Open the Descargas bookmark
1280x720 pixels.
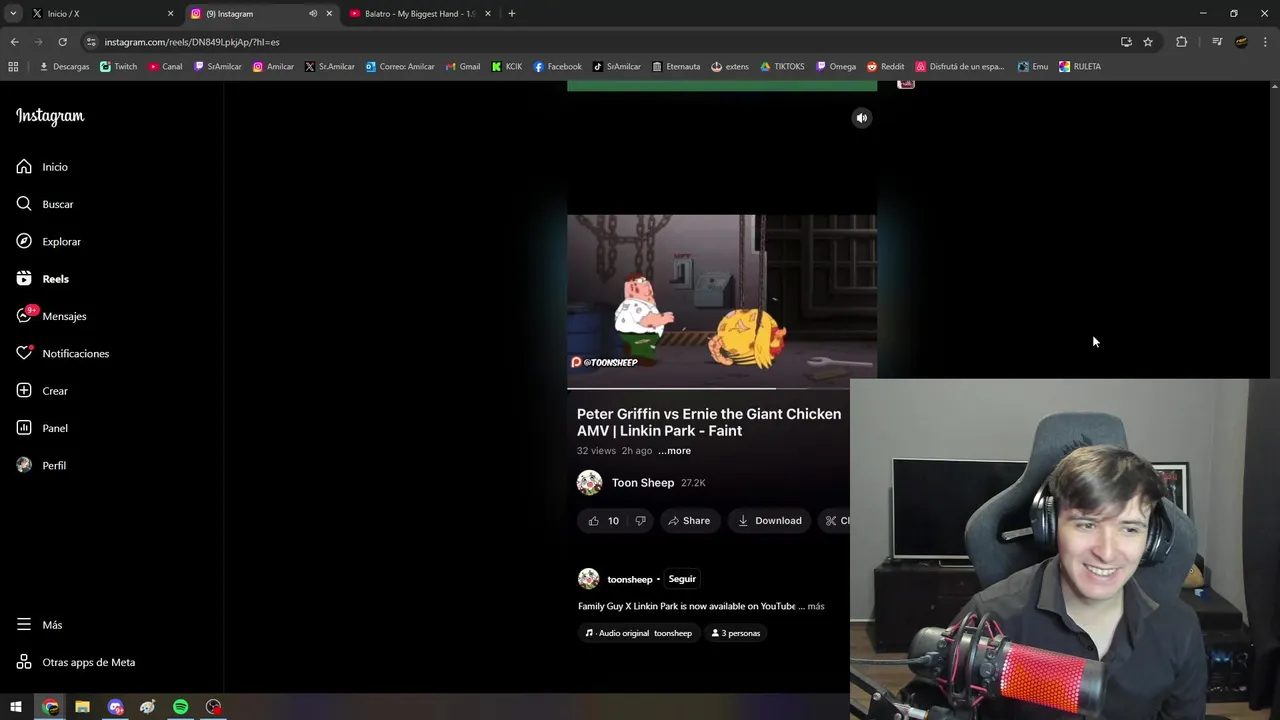64,67
